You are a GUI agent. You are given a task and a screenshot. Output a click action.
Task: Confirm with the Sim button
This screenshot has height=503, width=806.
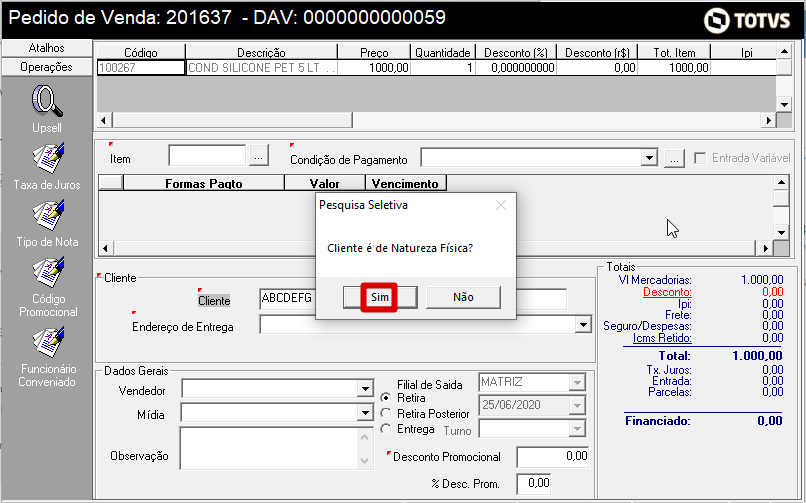(380, 297)
